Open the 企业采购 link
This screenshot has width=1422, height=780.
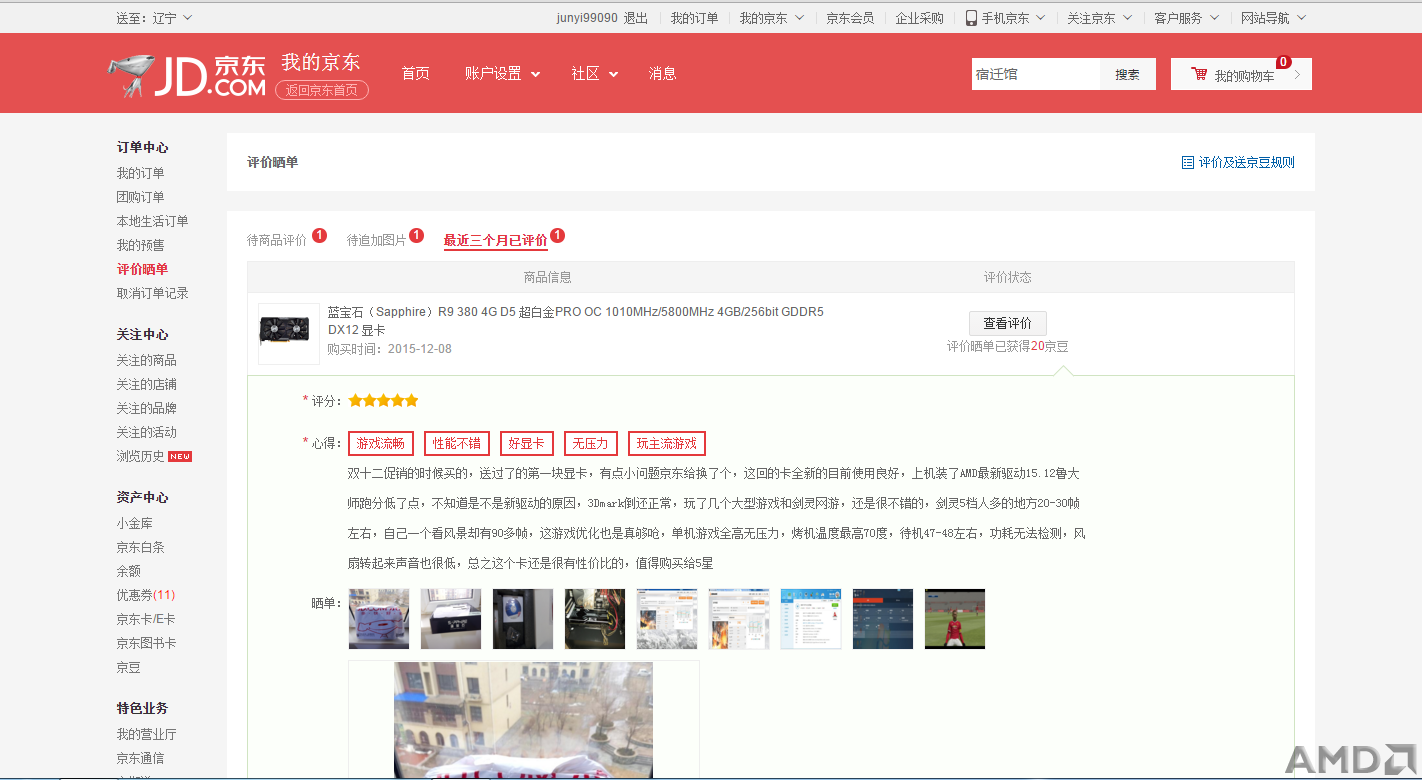point(919,18)
